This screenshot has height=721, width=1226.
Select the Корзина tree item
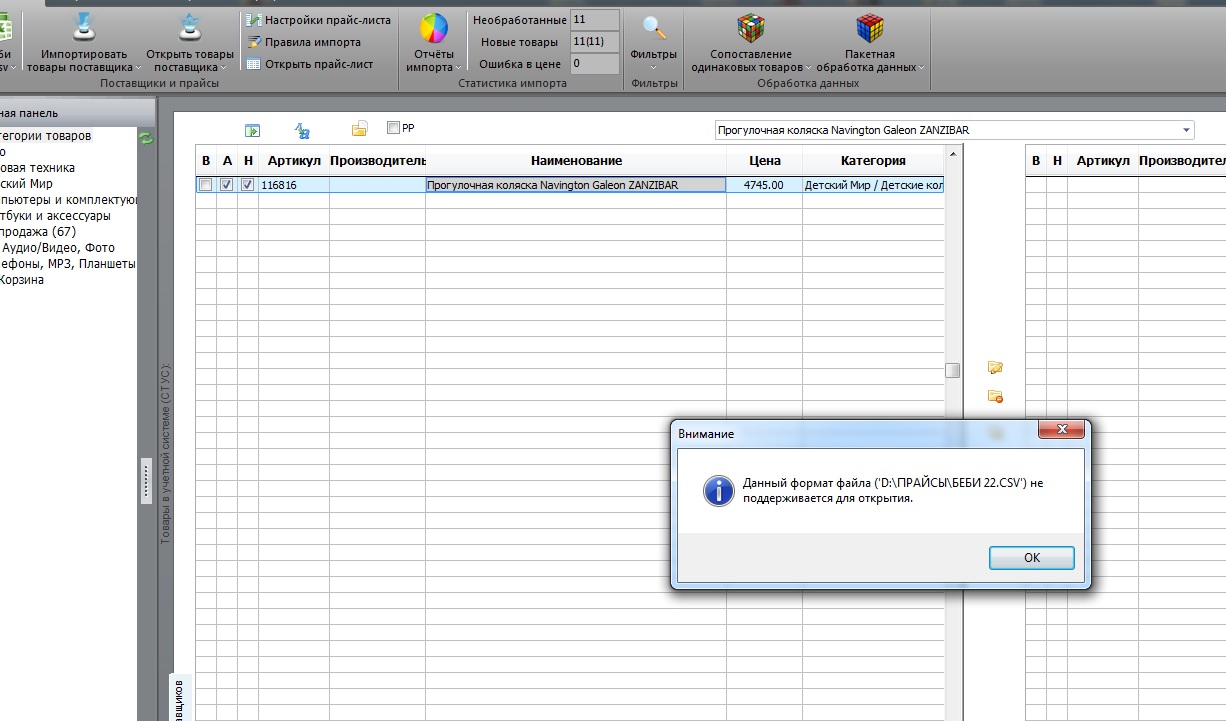(21, 280)
